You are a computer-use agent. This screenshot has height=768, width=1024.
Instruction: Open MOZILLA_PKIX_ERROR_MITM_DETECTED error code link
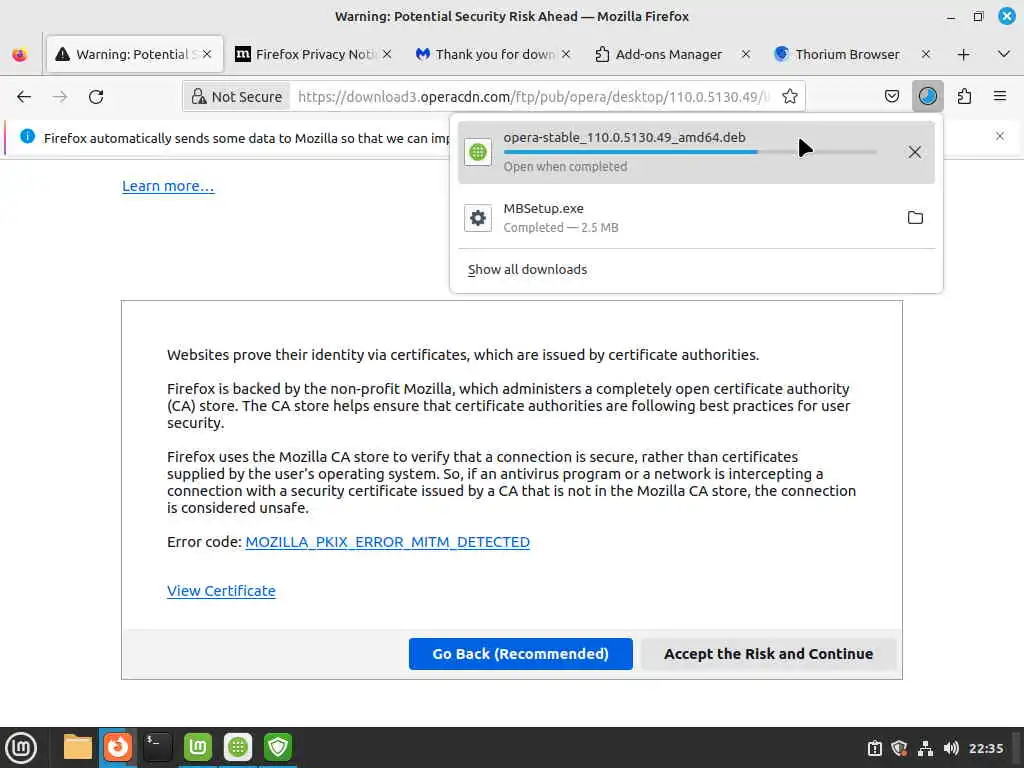pos(387,542)
